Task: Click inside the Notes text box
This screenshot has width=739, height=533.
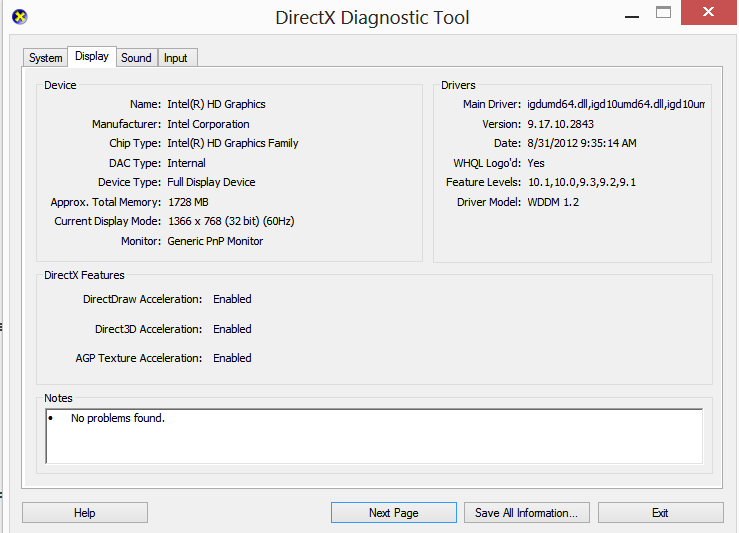Action: click(374, 436)
